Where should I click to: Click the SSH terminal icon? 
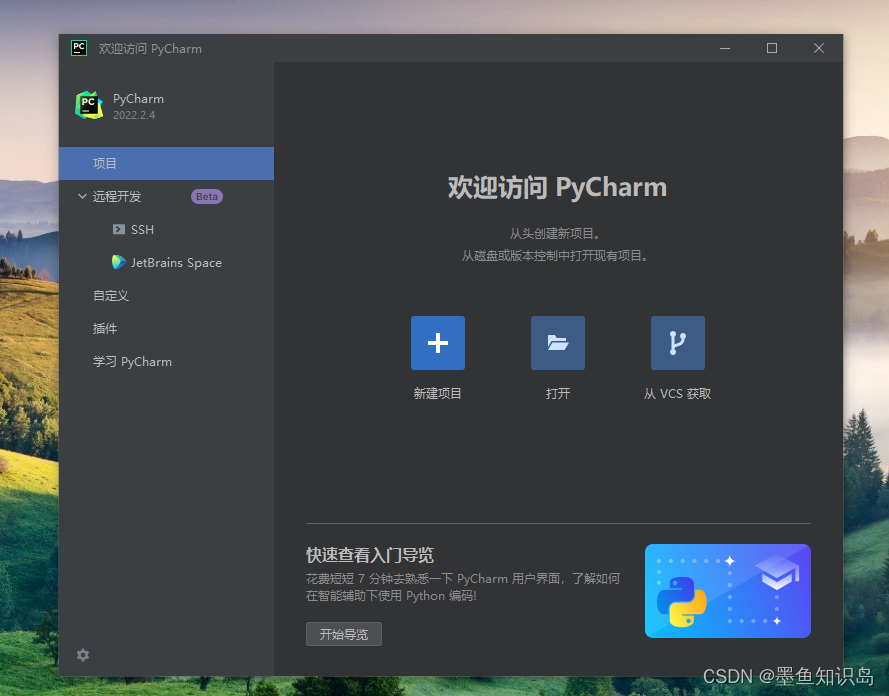[x=118, y=229]
